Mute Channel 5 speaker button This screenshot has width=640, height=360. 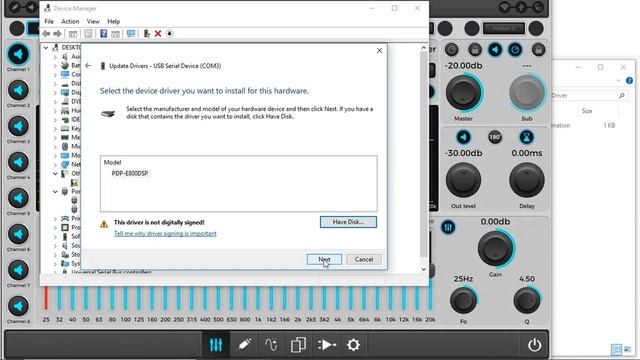tap(18, 198)
